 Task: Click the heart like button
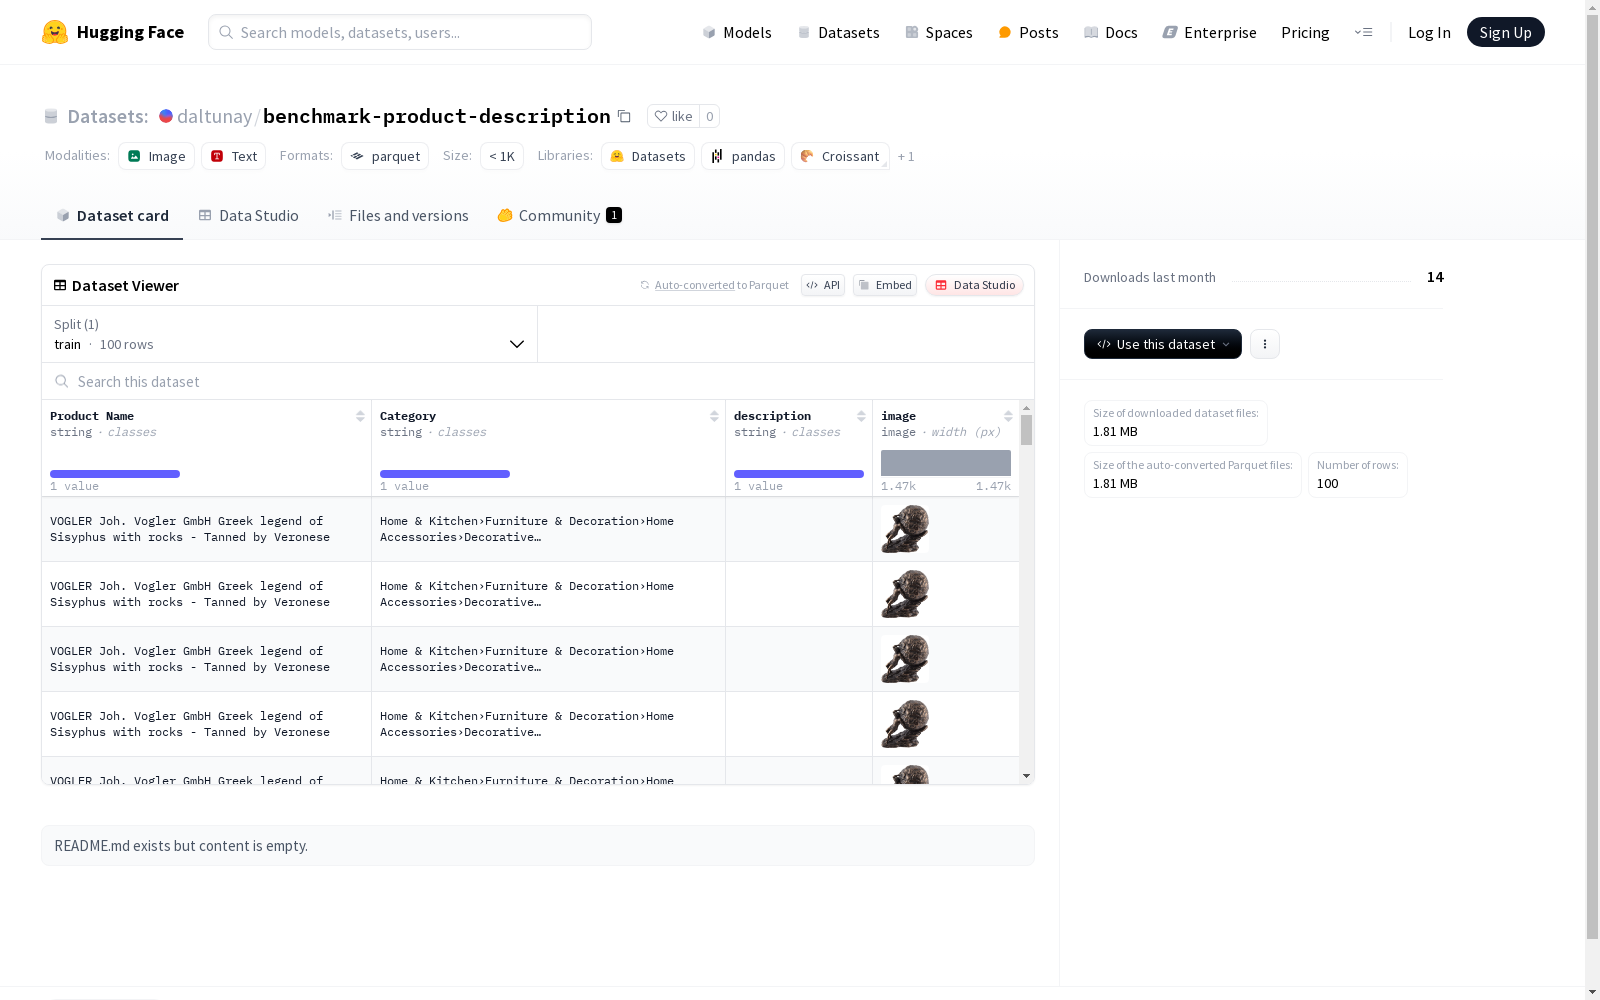click(673, 116)
